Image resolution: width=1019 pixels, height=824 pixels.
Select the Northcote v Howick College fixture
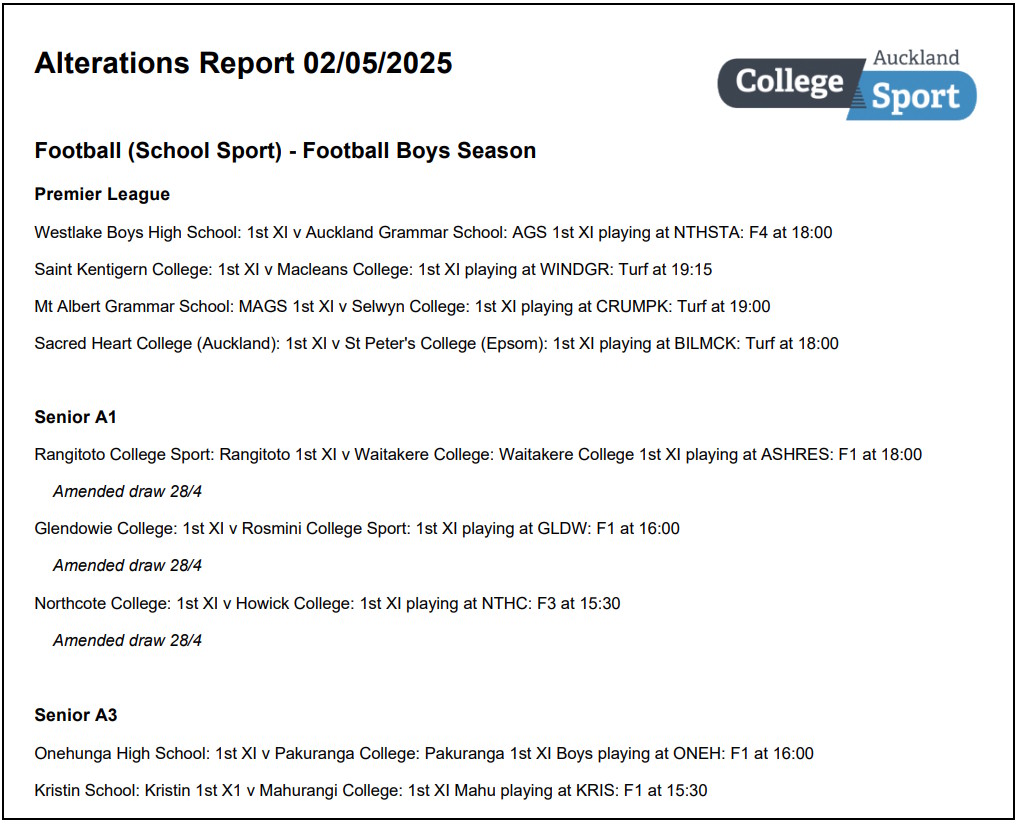pyautogui.click(x=328, y=604)
